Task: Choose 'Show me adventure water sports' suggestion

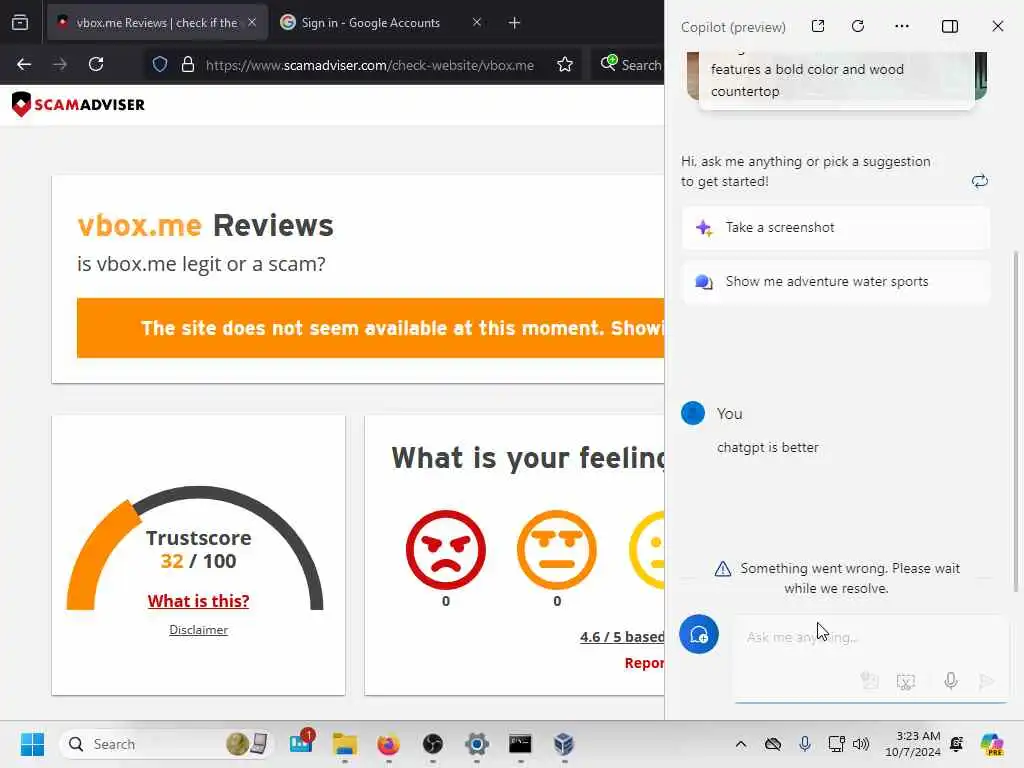Action: 836,281
